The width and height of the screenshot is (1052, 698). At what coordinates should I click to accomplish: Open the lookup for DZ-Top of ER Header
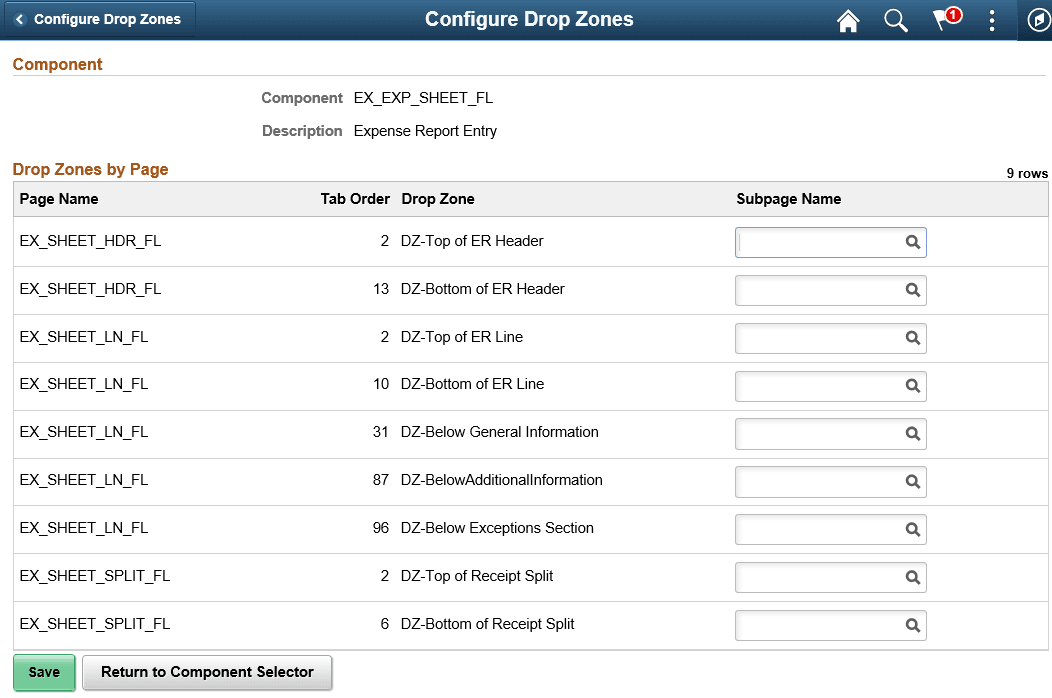click(x=912, y=242)
